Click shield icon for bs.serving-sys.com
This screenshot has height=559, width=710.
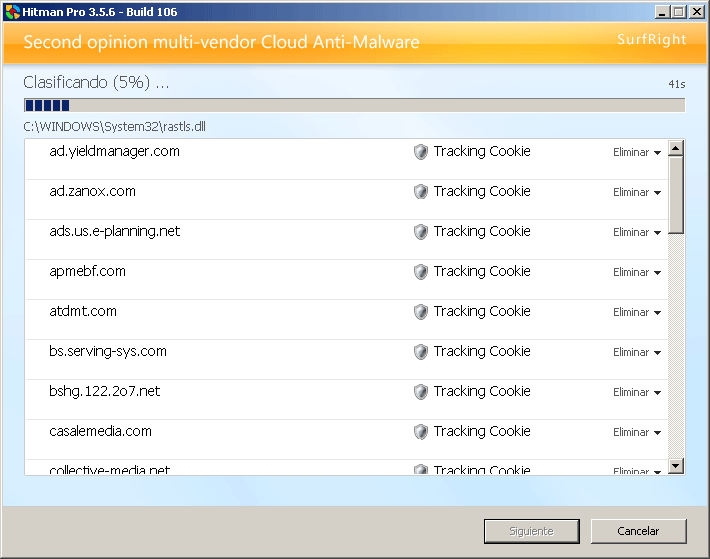(x=421, y=352)
